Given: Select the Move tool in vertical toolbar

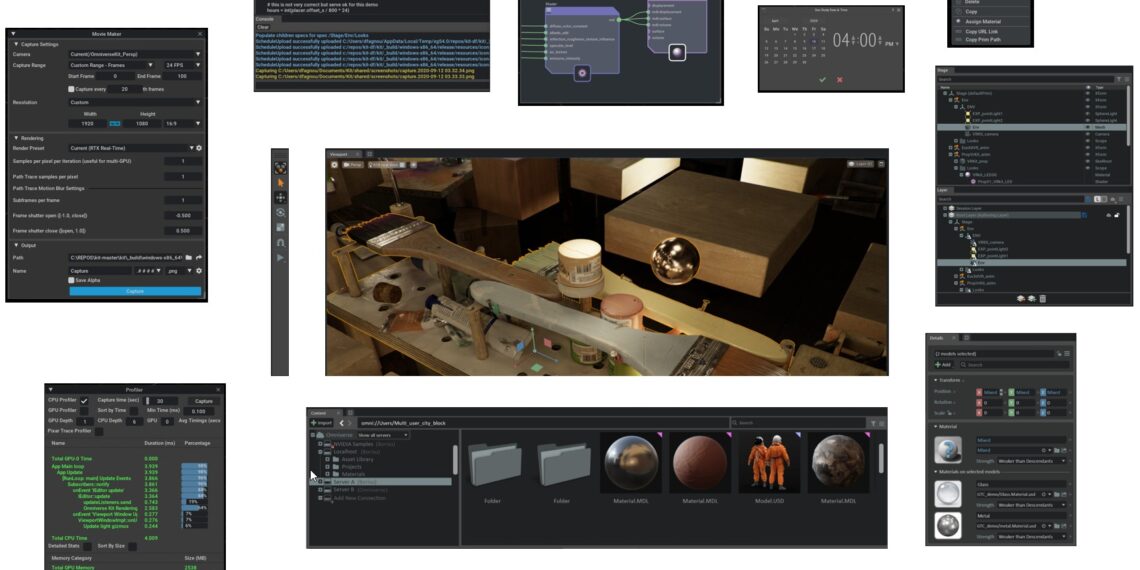Looking at the screenshot, I should pyautogui.click(x=280, y=198).
